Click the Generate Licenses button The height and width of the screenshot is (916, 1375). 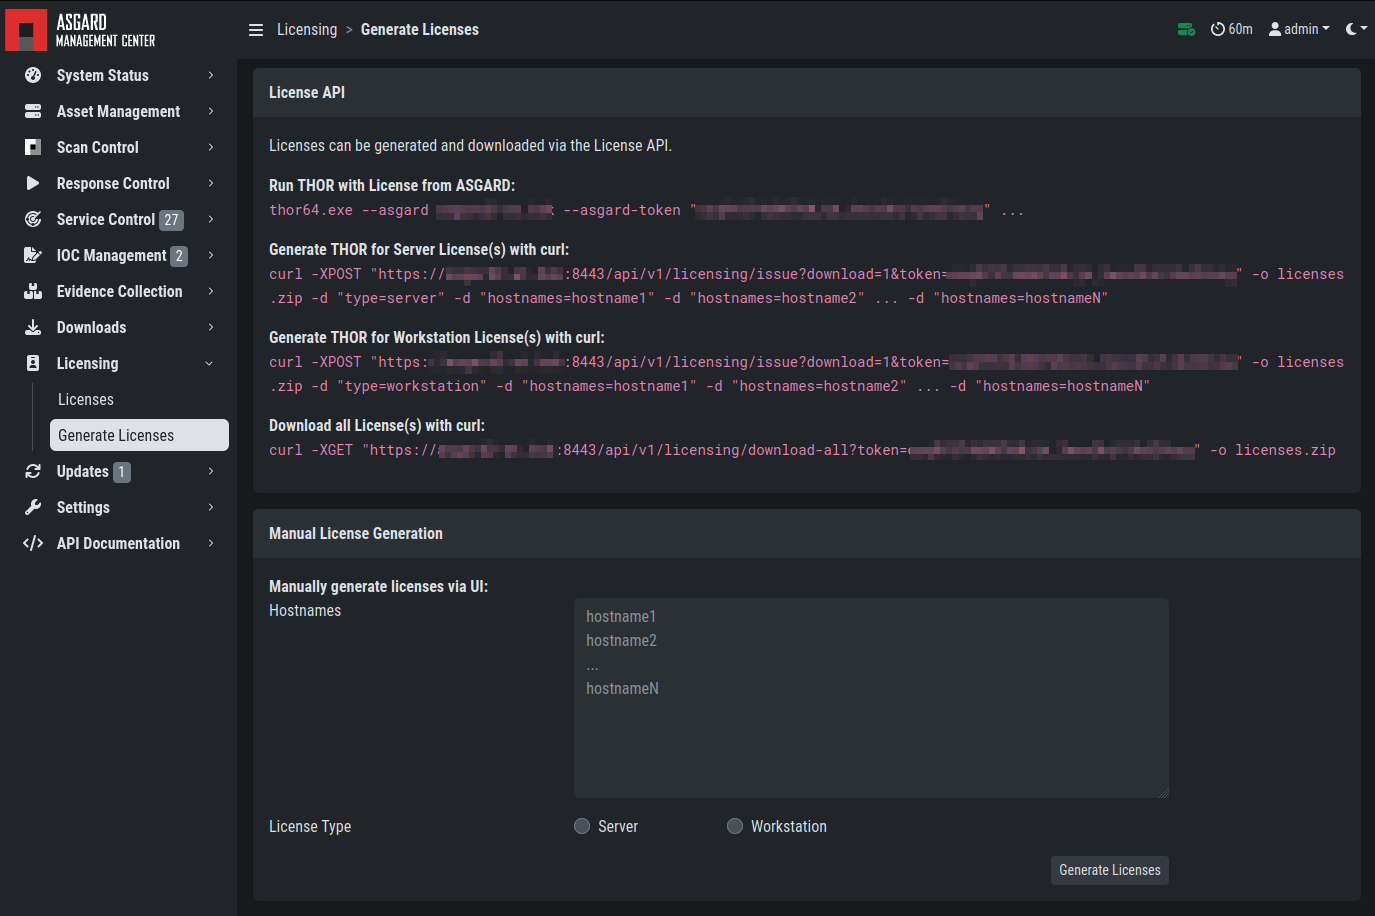[x=1110, y=870]
